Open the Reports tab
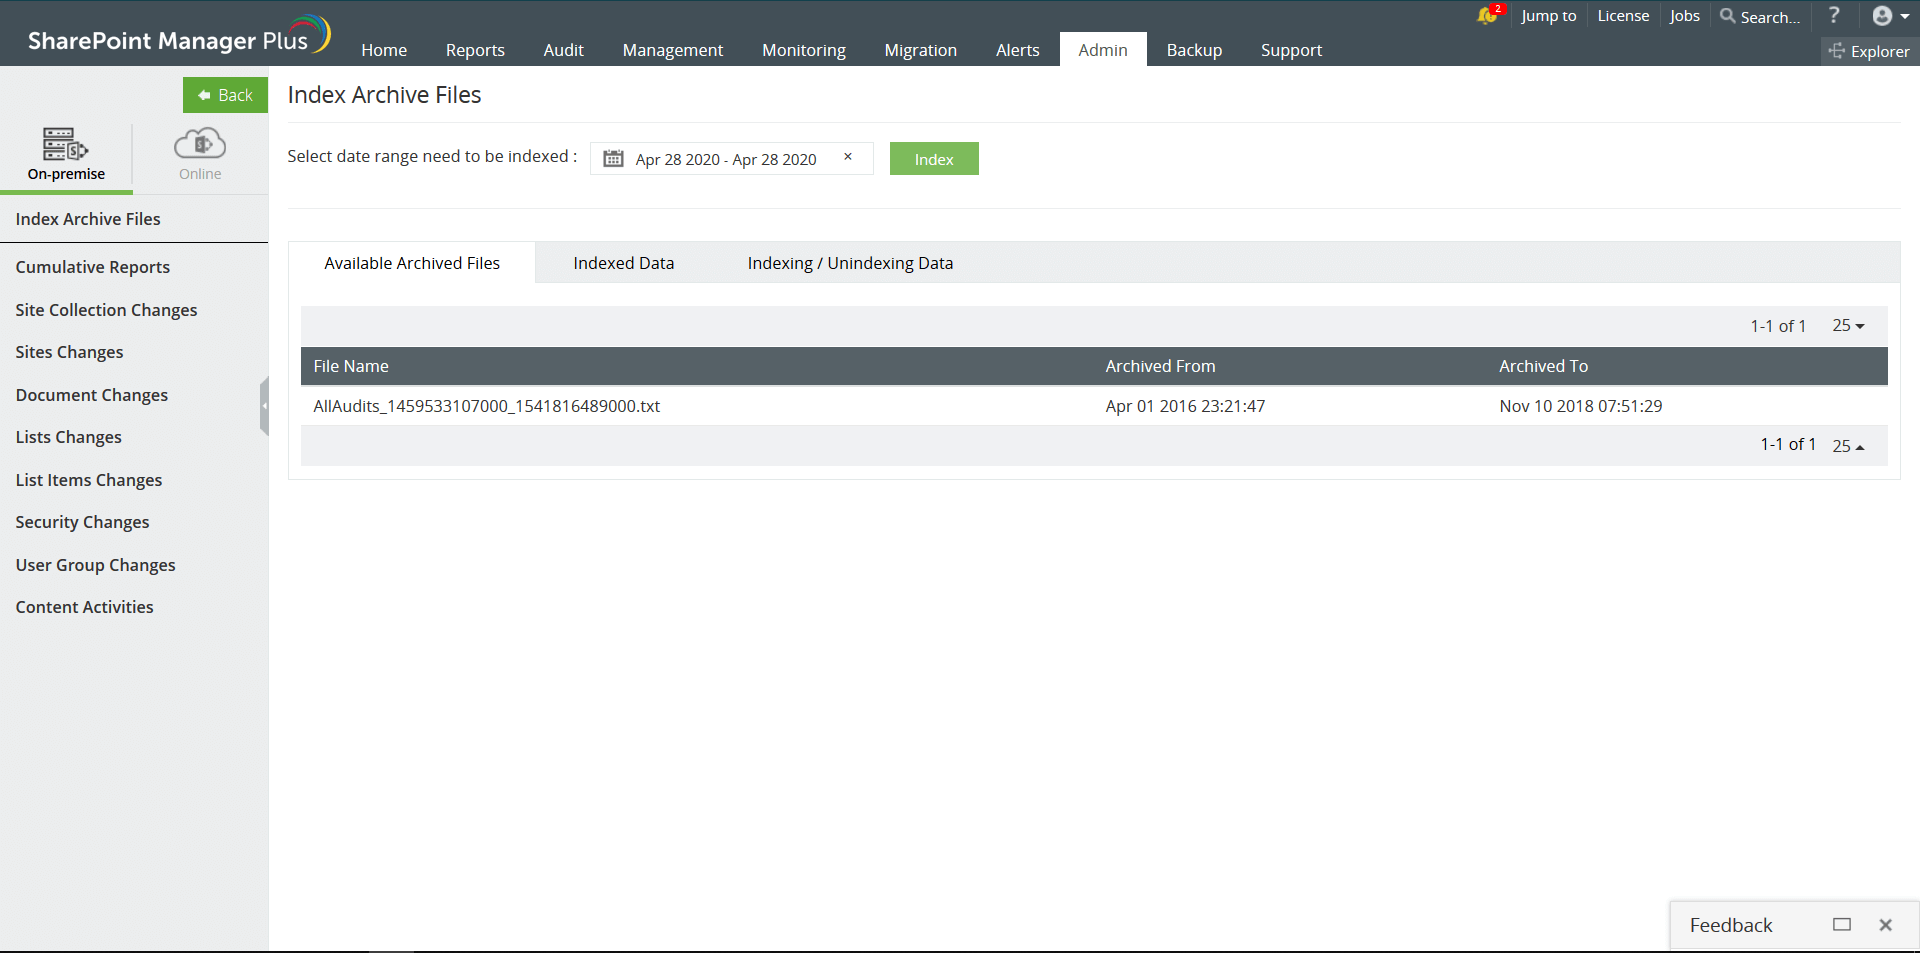 pyautogui.click(x=475, y=50)
